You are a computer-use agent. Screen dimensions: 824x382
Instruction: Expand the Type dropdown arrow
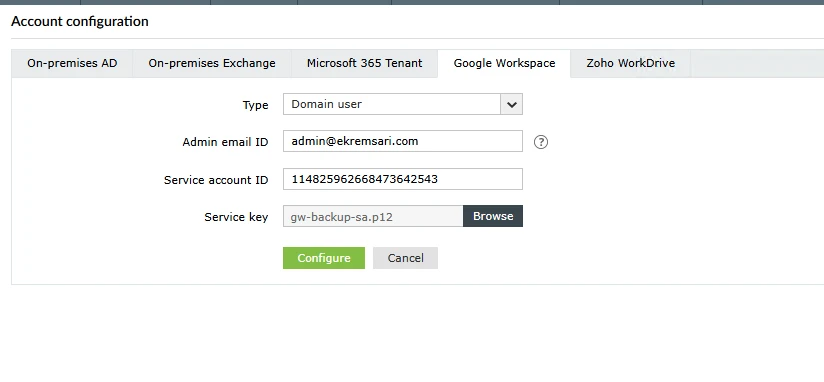(x=511, y=104)
